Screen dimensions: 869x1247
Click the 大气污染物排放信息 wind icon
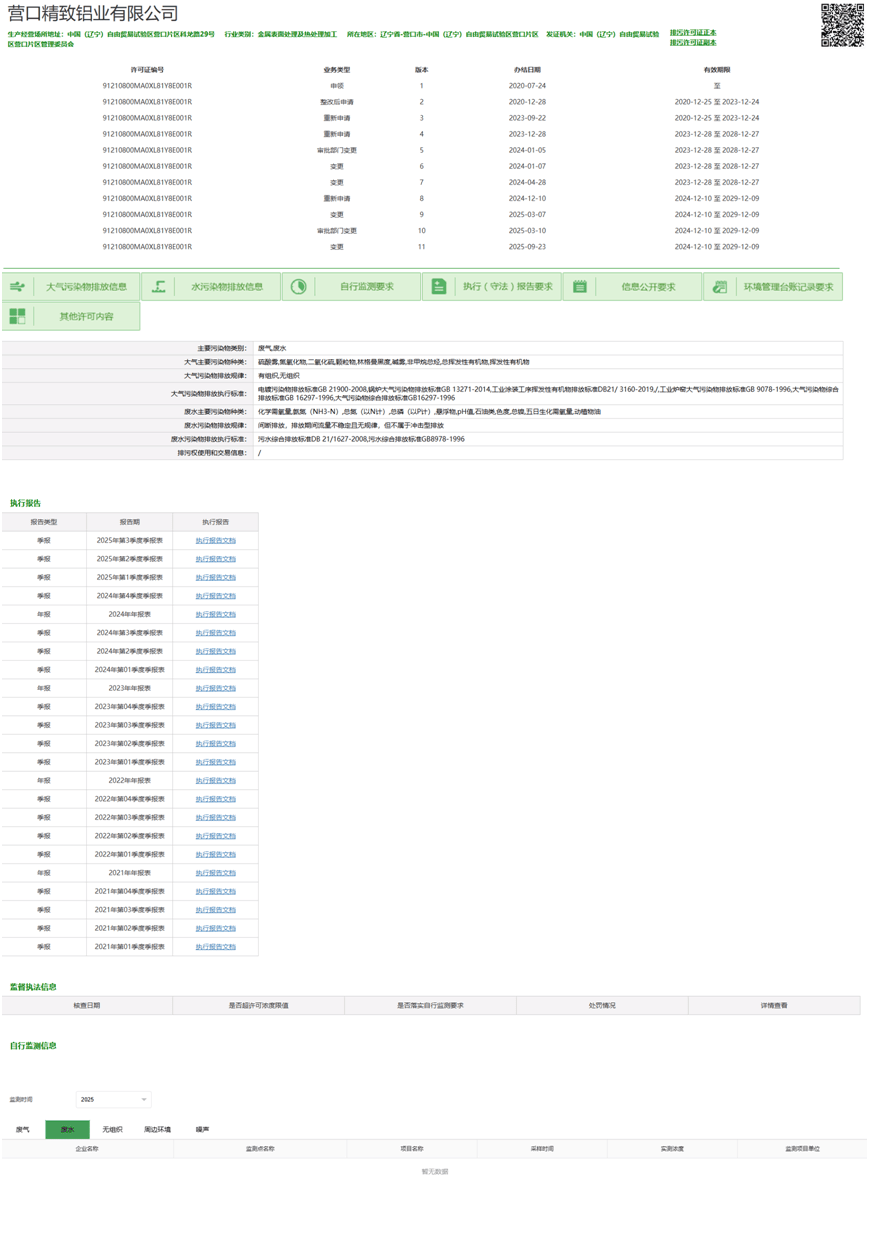point(18,287)
